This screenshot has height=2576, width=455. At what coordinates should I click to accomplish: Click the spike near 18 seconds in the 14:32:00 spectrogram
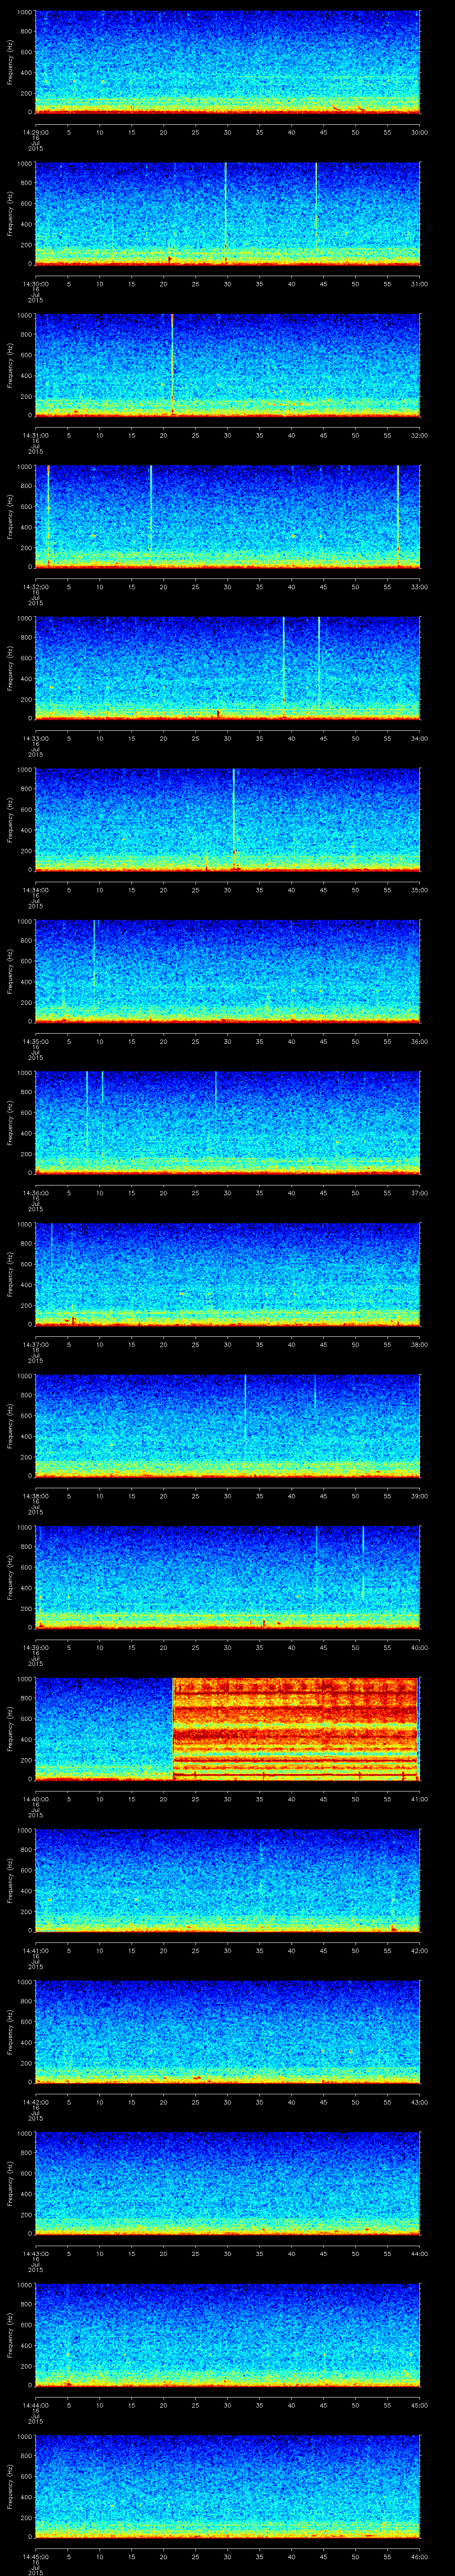151,510
